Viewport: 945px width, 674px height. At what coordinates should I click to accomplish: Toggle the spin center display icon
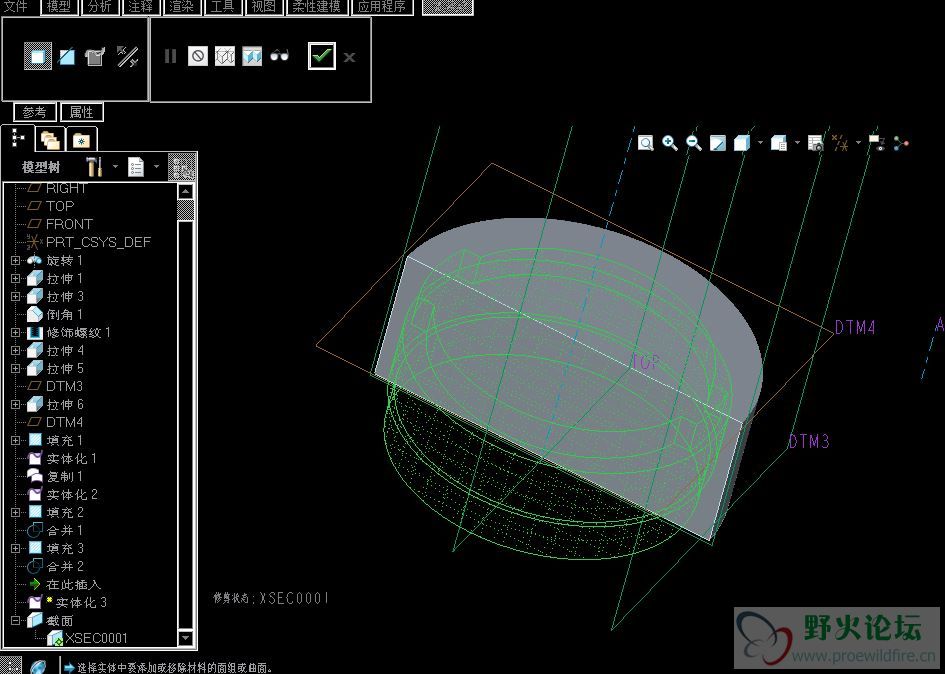(900, 143)
